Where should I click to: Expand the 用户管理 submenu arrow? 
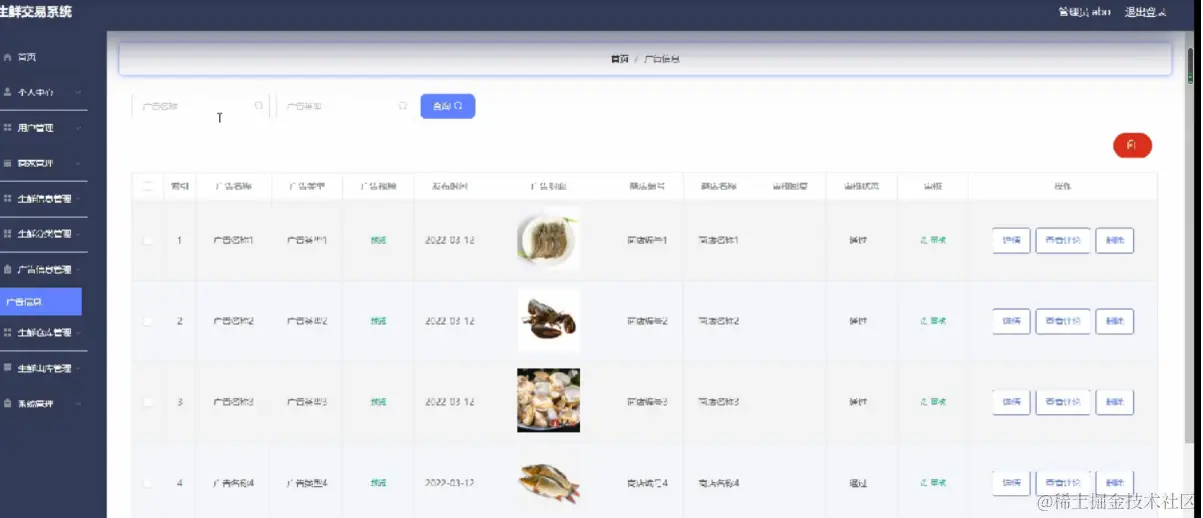[78, 128]
